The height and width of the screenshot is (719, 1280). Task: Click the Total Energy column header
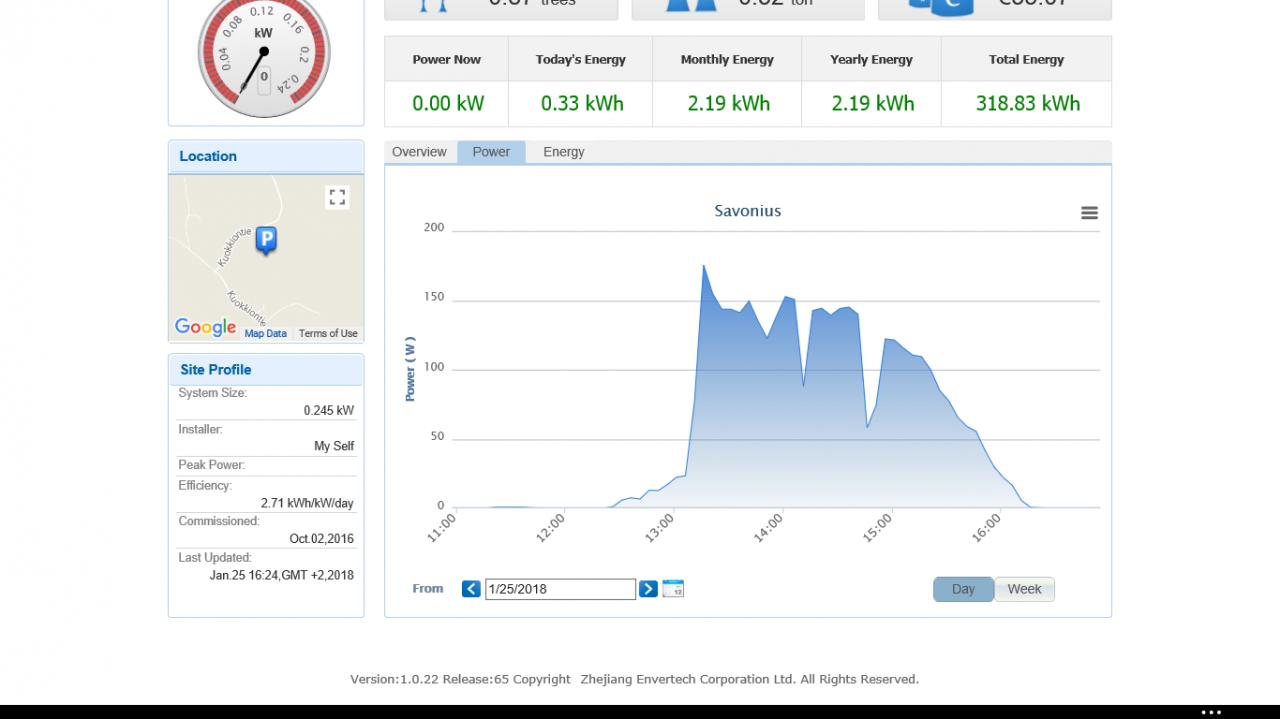(x=1027, y=59)
